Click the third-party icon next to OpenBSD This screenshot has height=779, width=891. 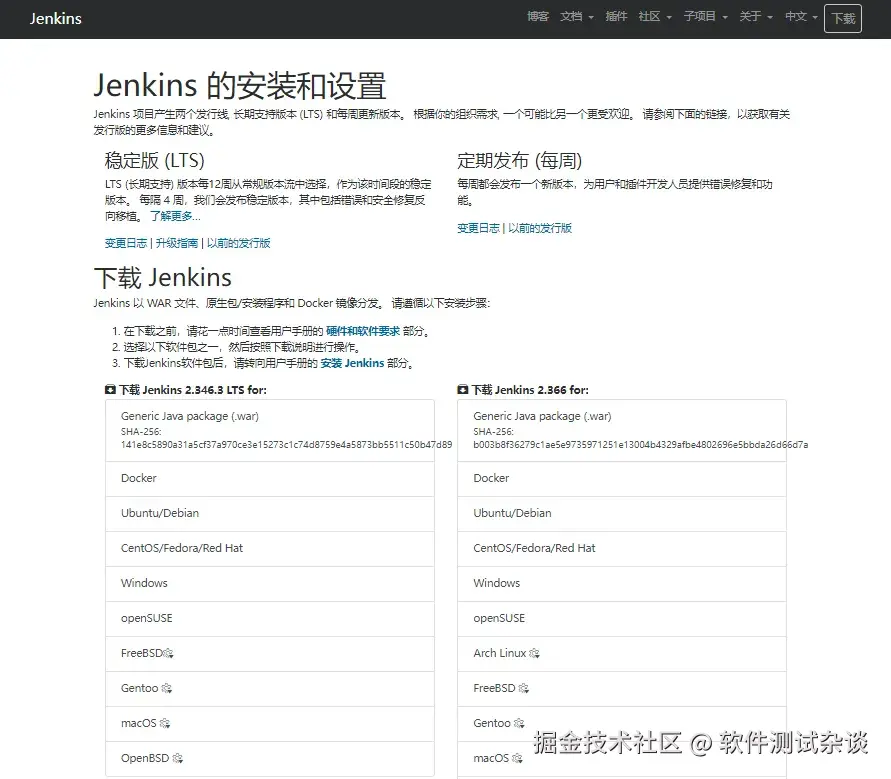coord(177,759)
